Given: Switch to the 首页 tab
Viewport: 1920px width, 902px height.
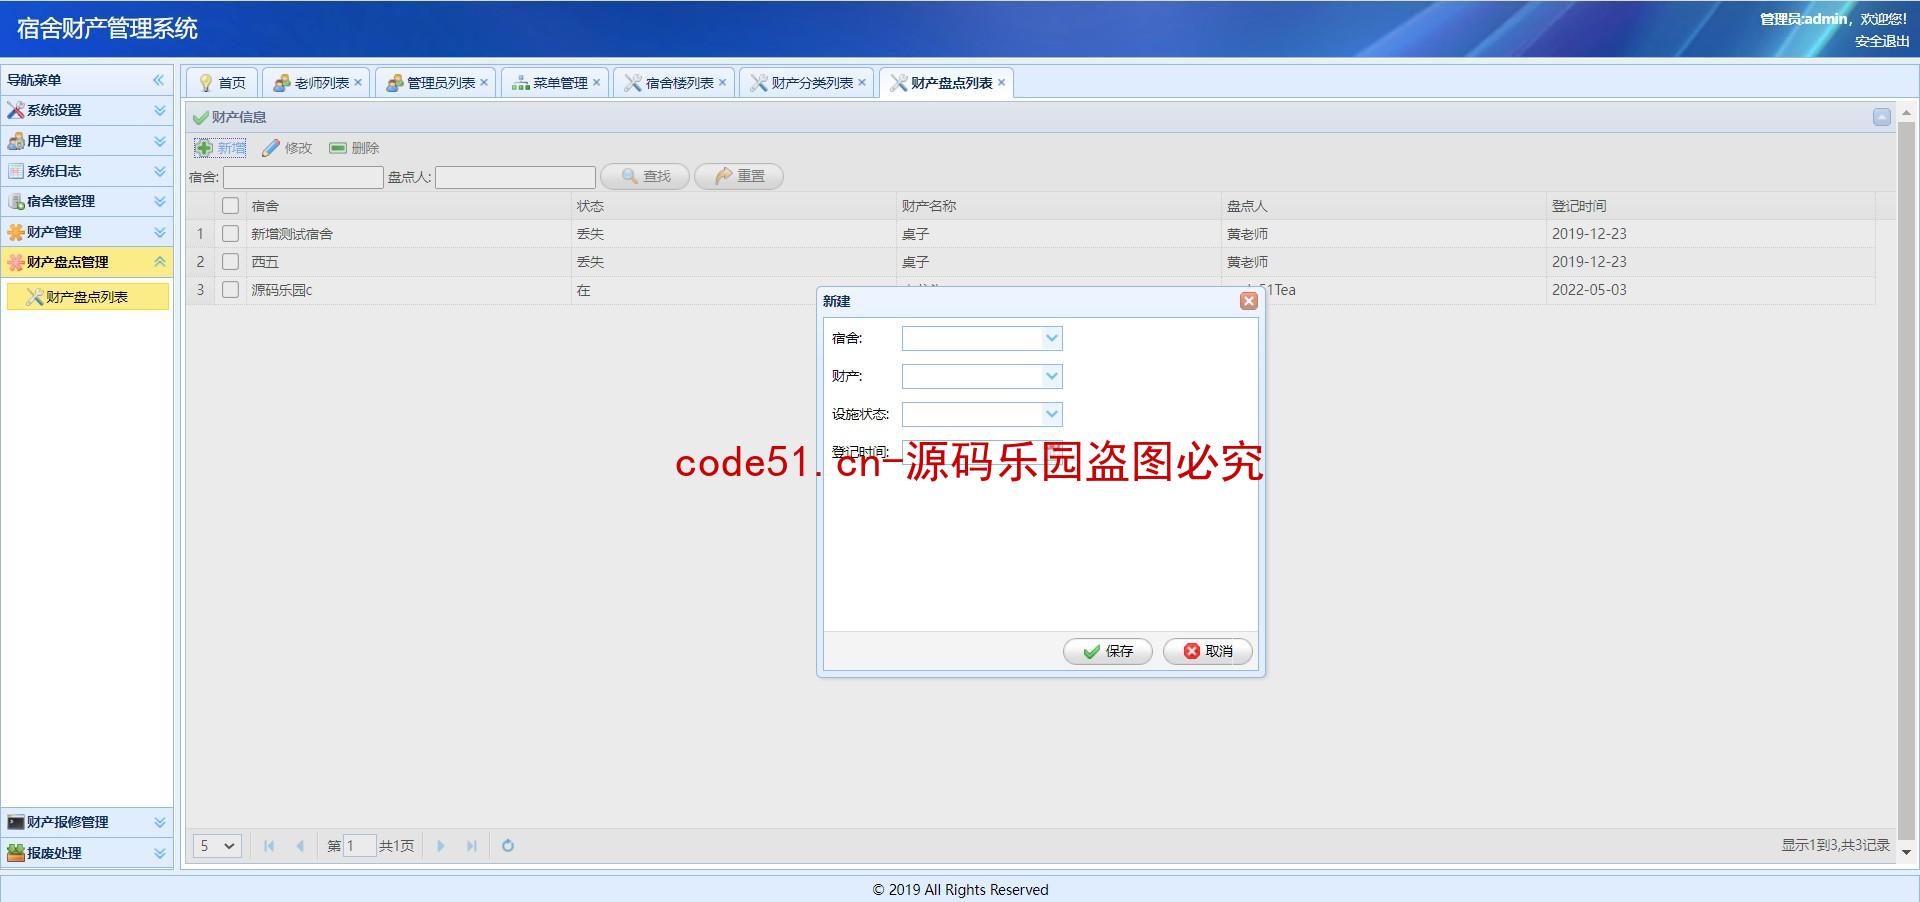Looking at the screenshot, I should [x=222, y=83].
